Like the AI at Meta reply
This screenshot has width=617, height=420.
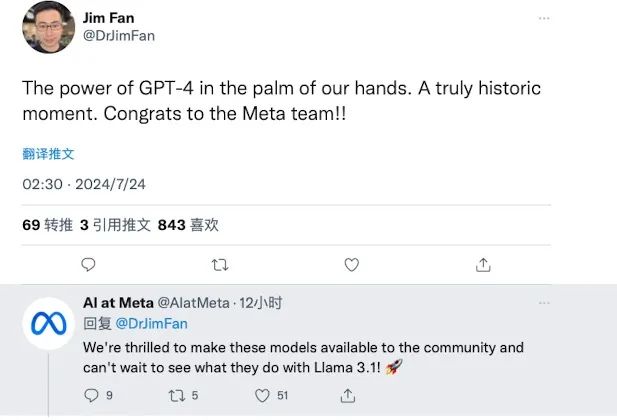[262, 396]
